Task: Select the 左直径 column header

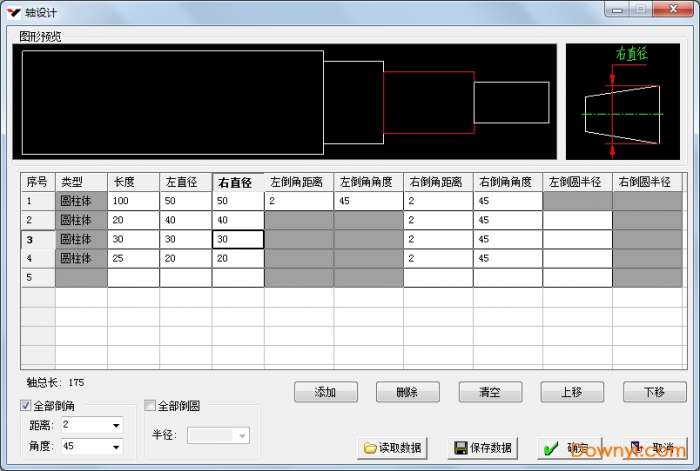Action: point(185,182)
